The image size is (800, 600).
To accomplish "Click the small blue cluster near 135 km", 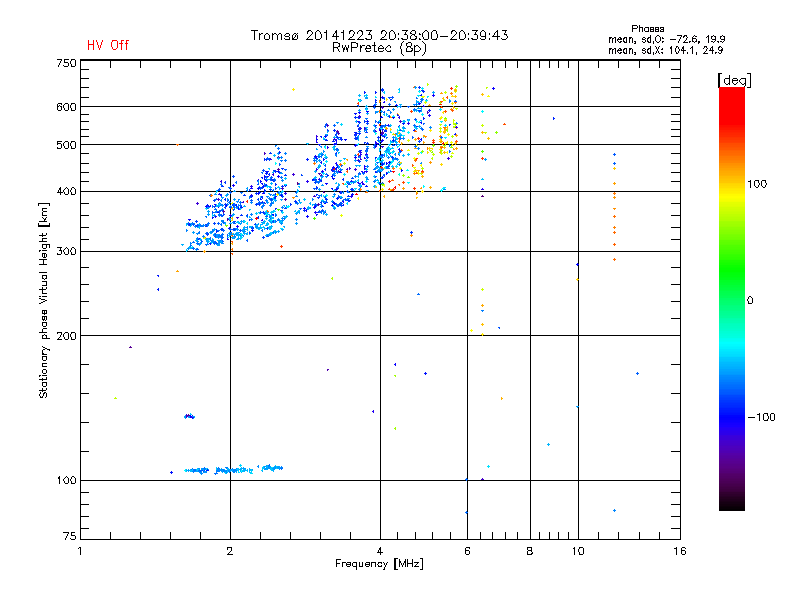I will point(189,416).
